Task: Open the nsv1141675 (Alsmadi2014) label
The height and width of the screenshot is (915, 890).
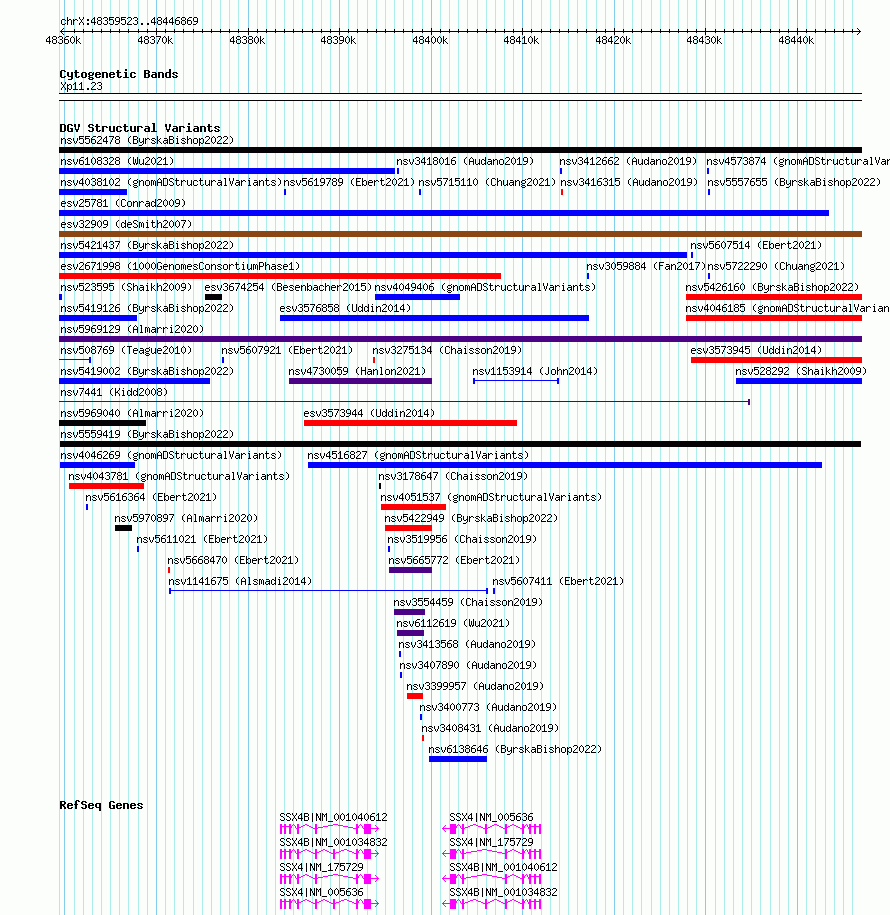Action: coord(240,582)
